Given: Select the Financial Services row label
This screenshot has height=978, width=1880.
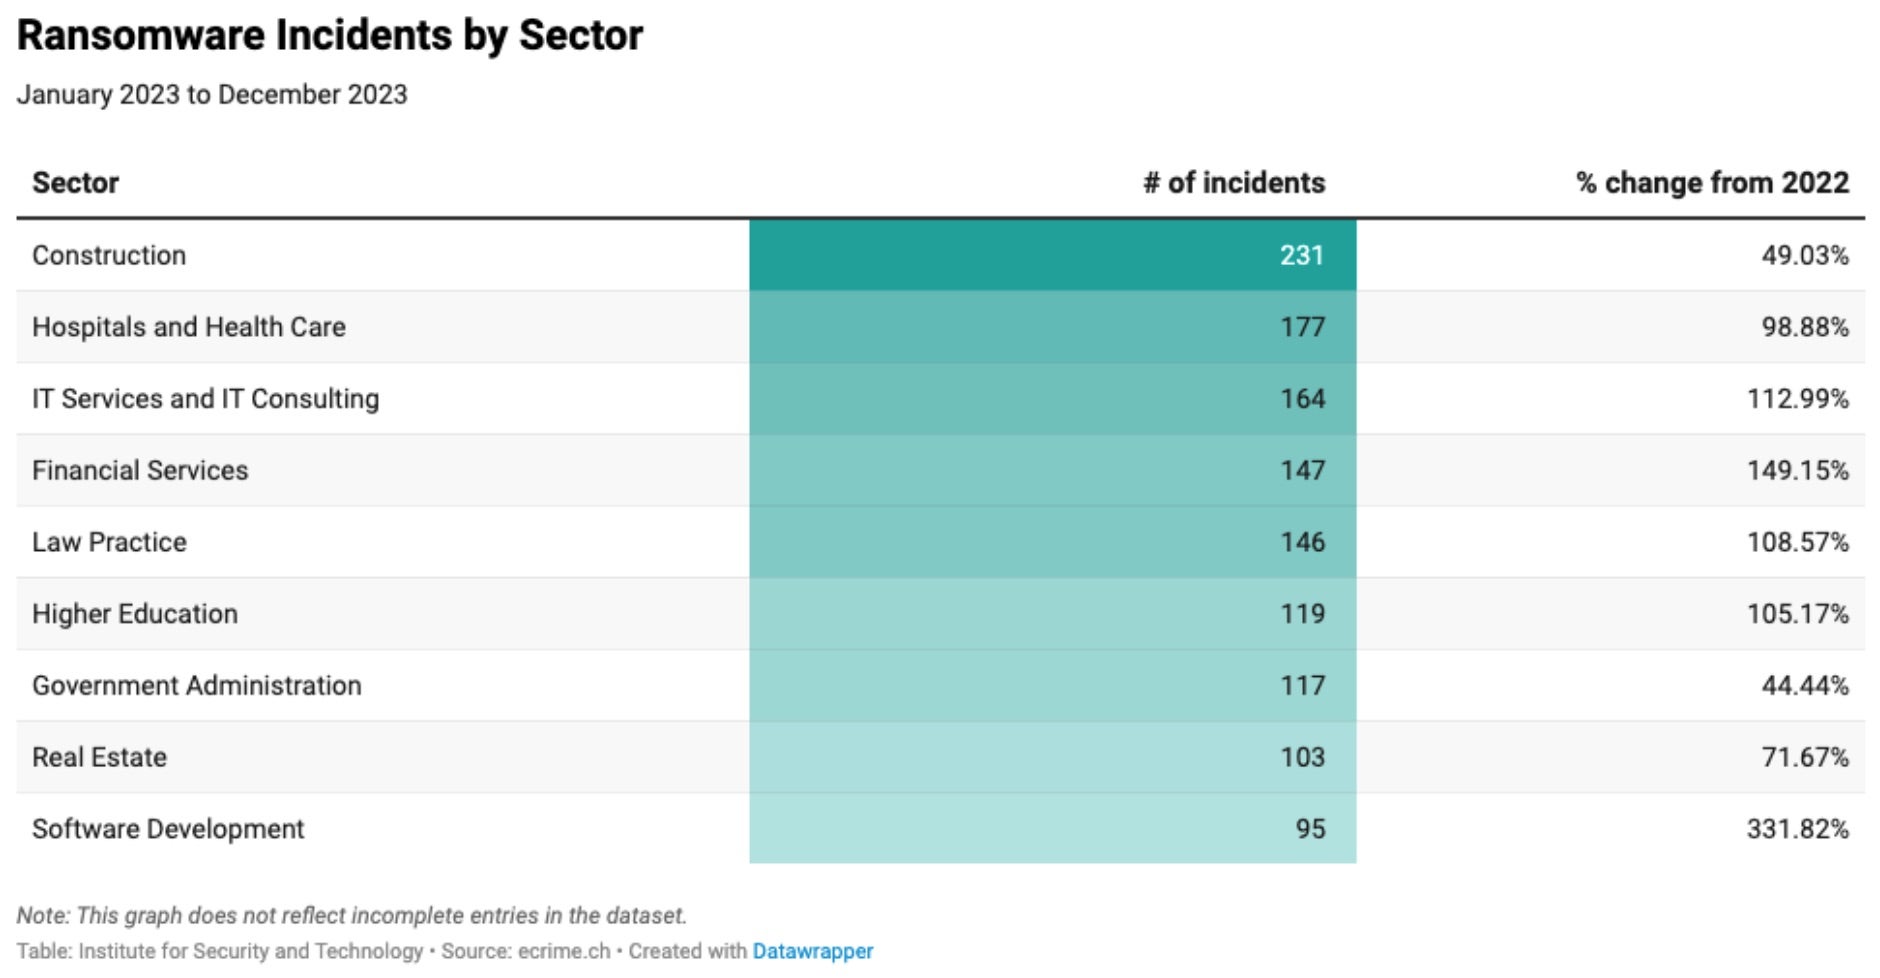Looking at the screenshot, I should (140, 471).
